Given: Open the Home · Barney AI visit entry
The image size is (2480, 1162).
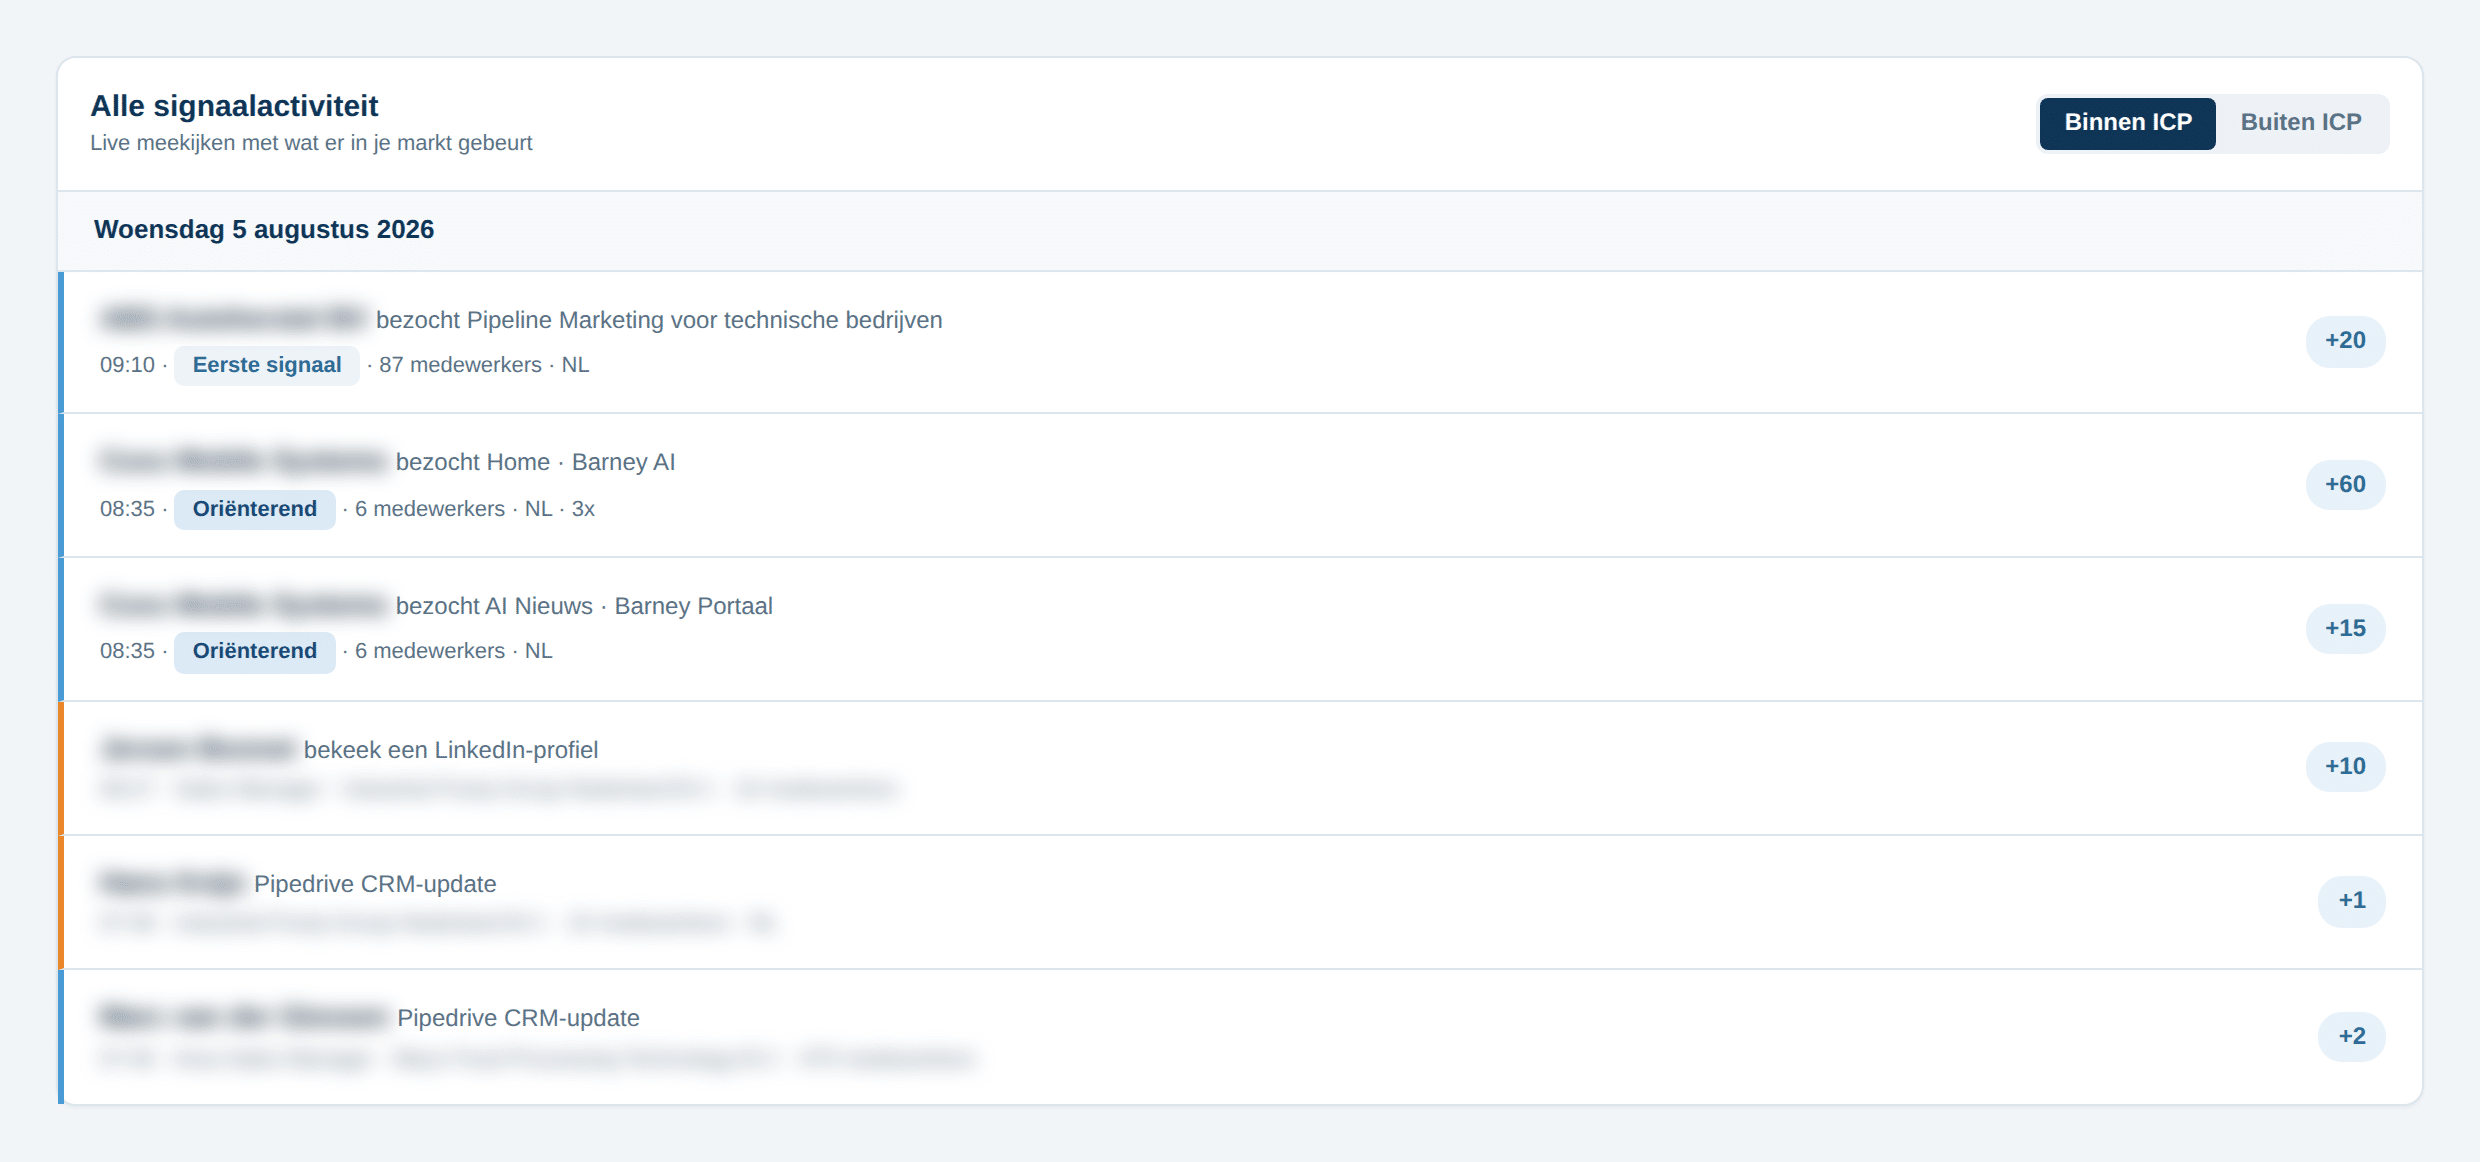Looking at the screenshot, I should coord(1240,486).
